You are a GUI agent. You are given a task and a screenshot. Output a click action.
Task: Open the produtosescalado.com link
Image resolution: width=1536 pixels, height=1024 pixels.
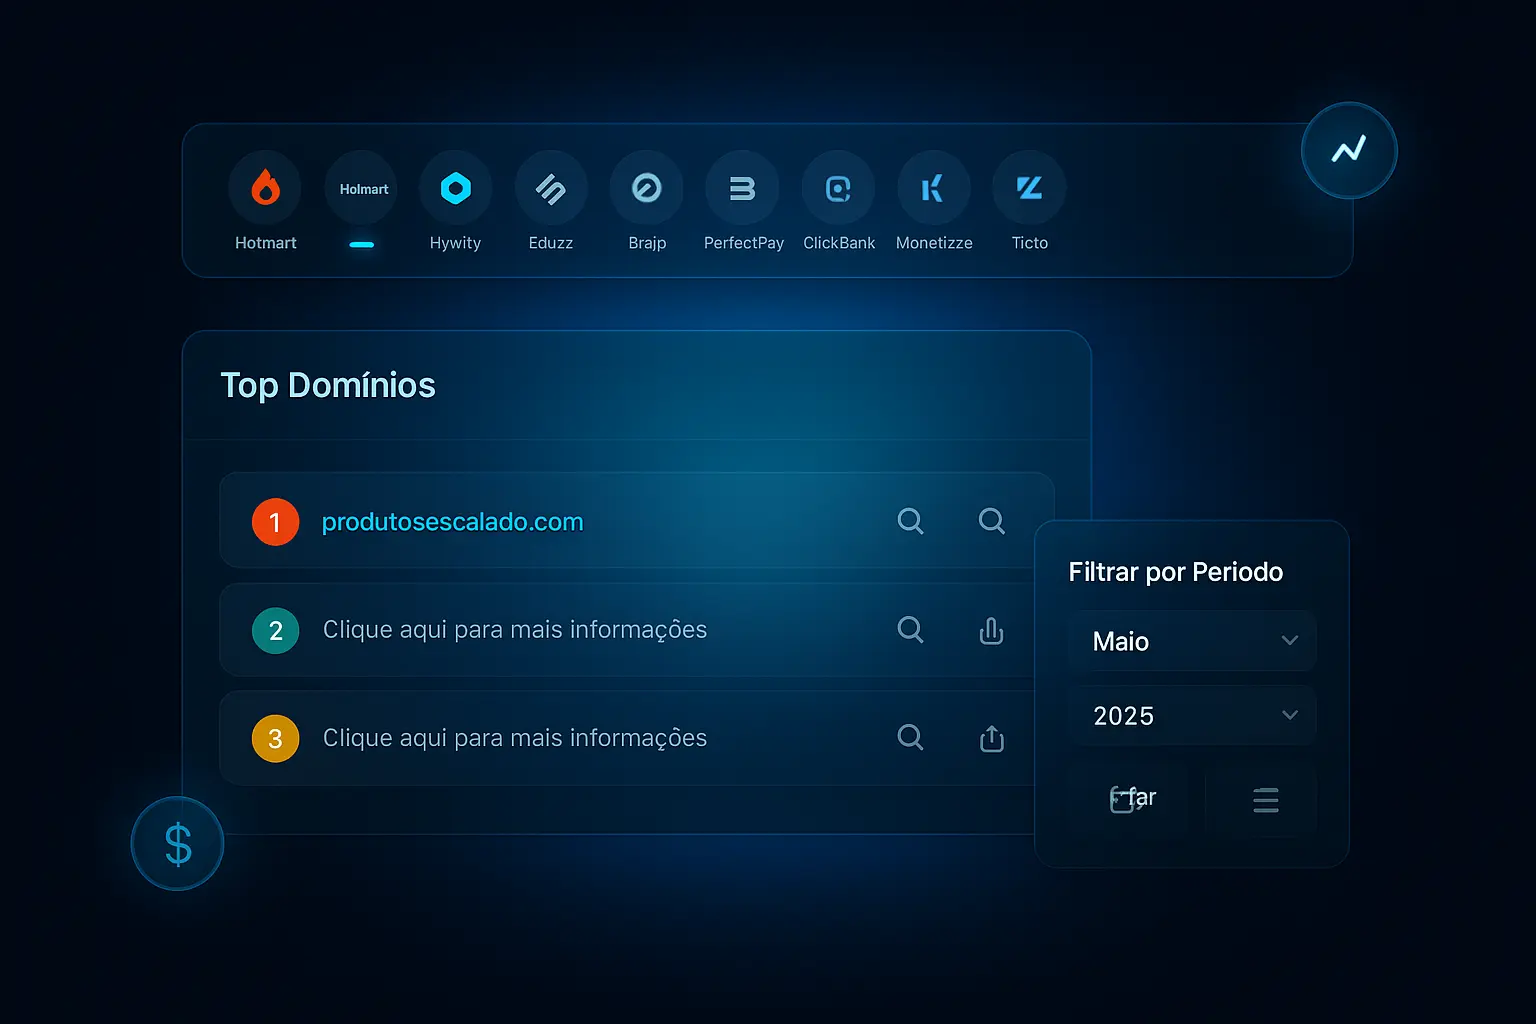coord(452,522)
